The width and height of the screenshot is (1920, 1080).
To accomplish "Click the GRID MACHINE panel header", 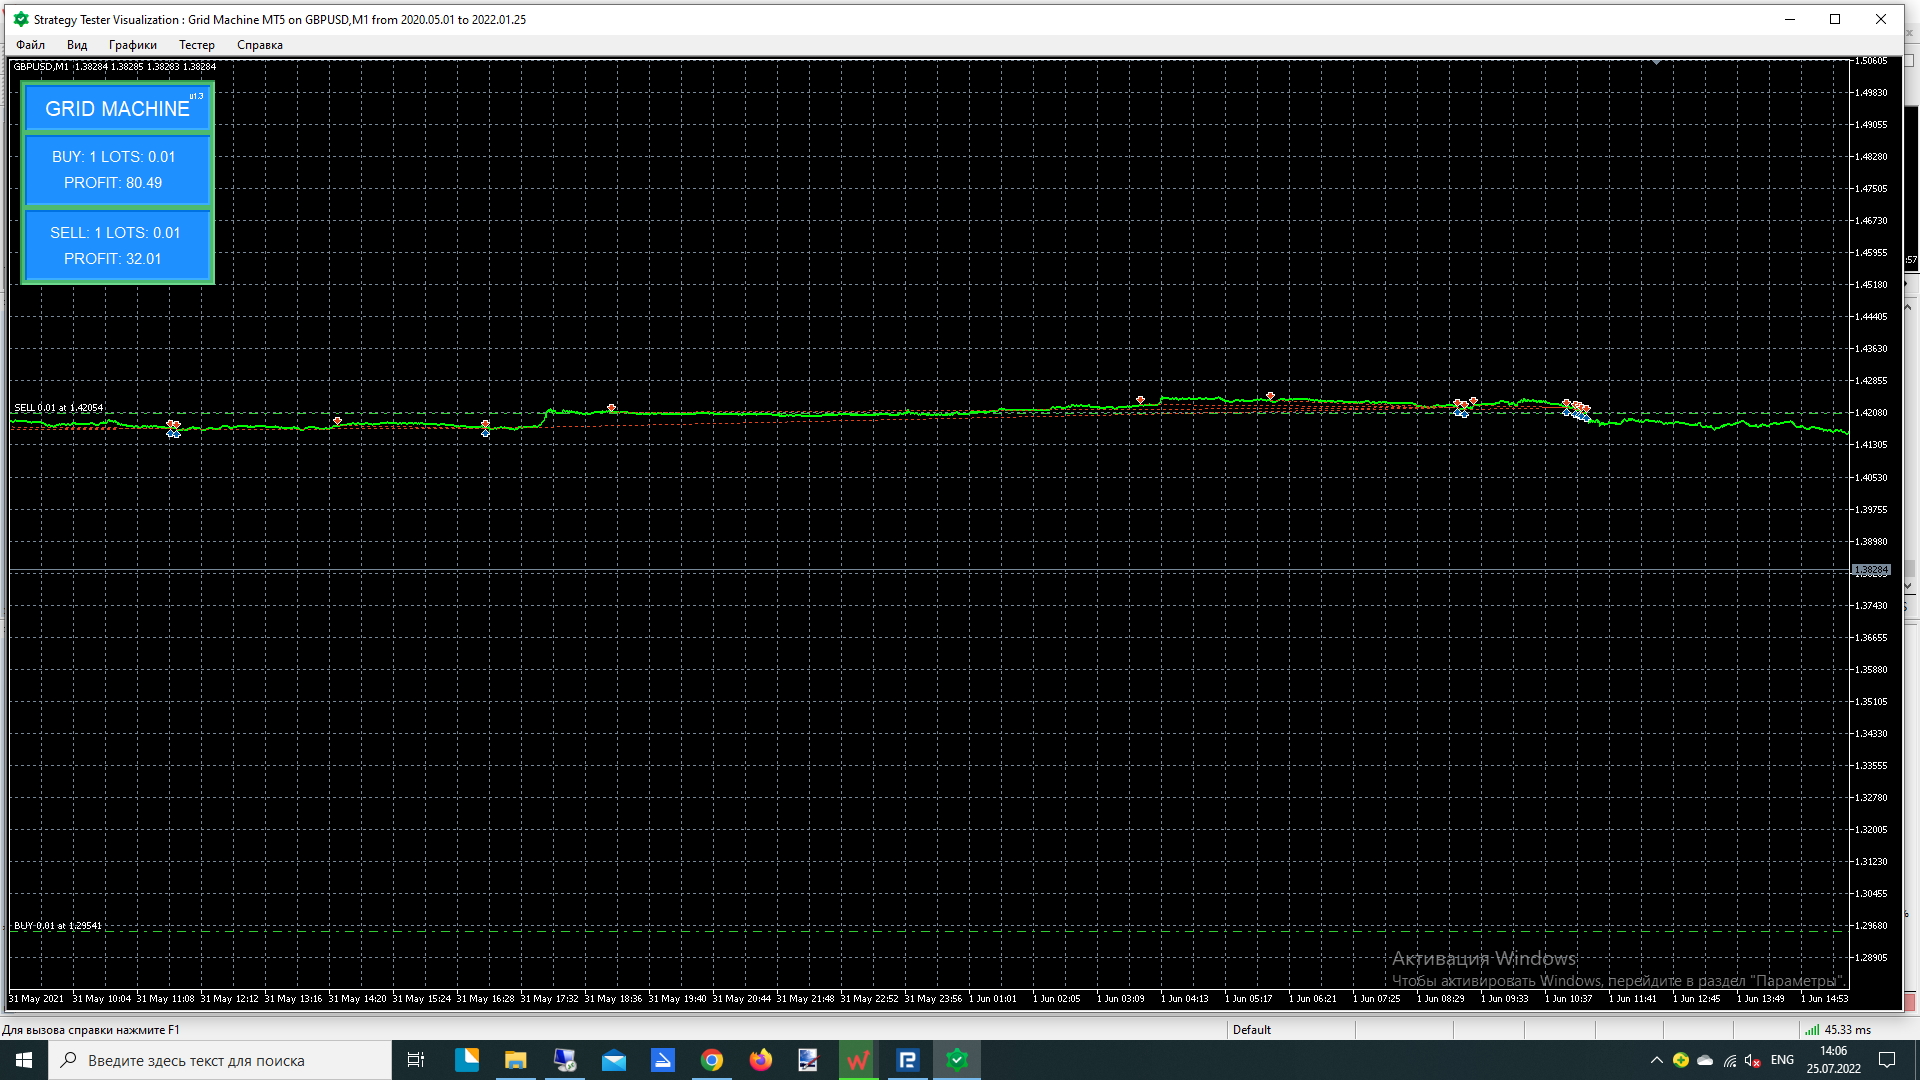I will point(117,108).
